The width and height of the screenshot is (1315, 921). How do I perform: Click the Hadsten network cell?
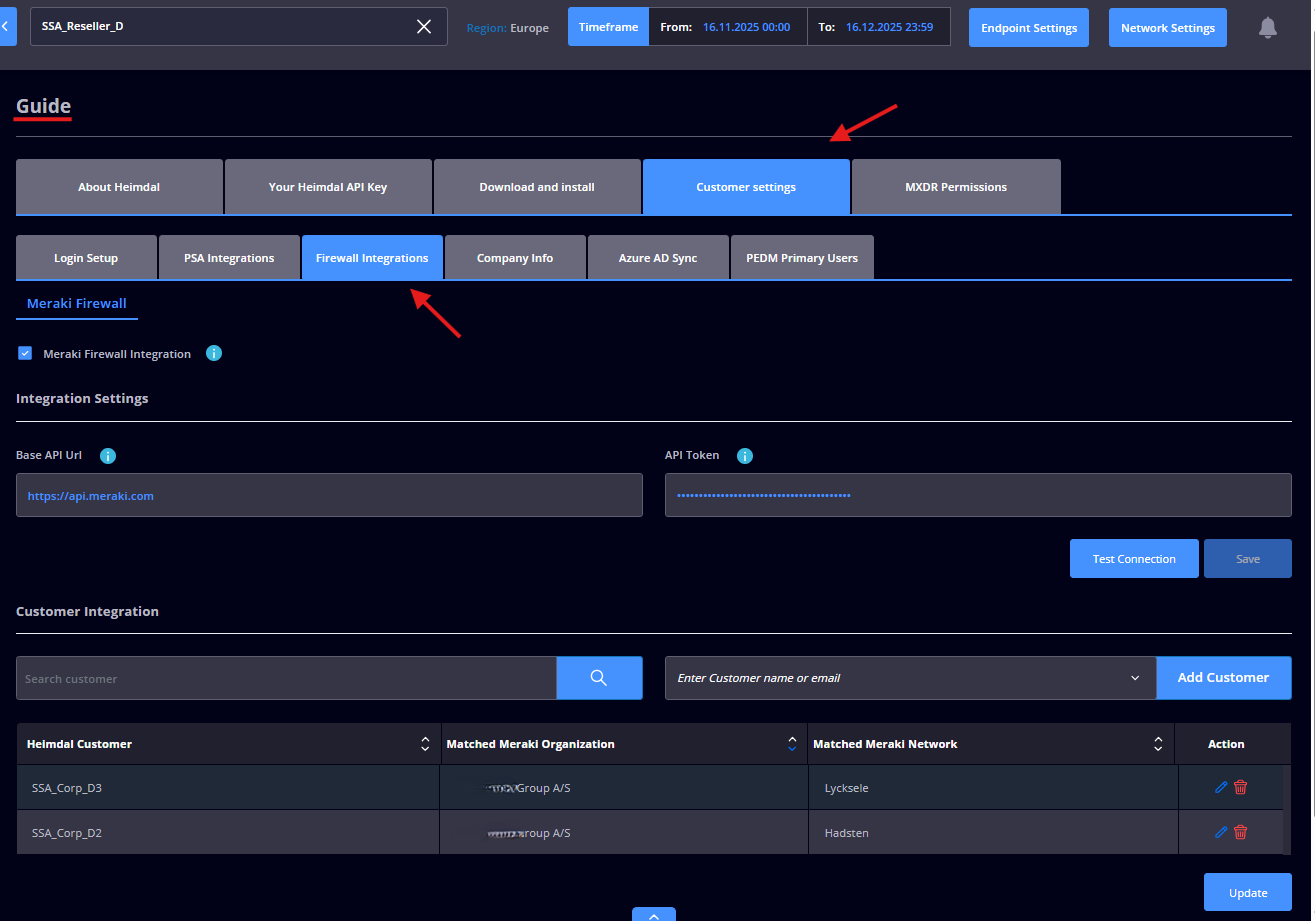tap(993, 832)
